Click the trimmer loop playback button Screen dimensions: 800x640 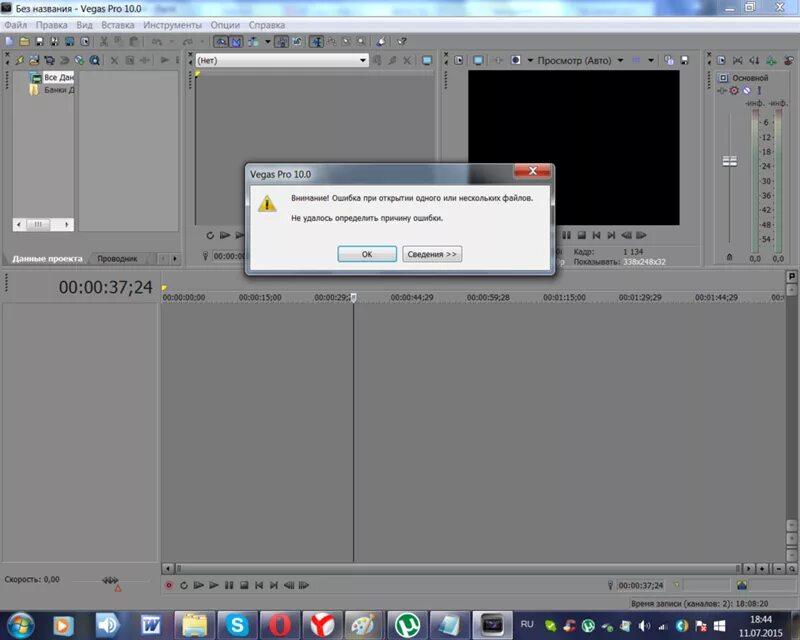point(210,235)
